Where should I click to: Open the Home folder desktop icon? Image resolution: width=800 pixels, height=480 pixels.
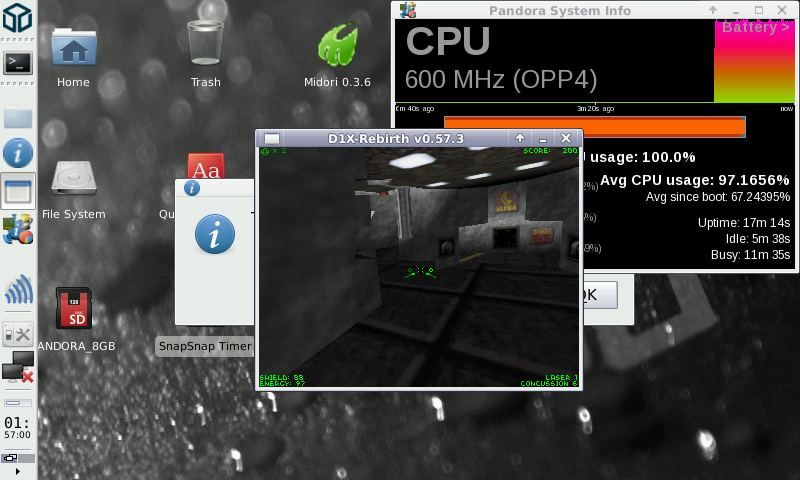[73, 48]
